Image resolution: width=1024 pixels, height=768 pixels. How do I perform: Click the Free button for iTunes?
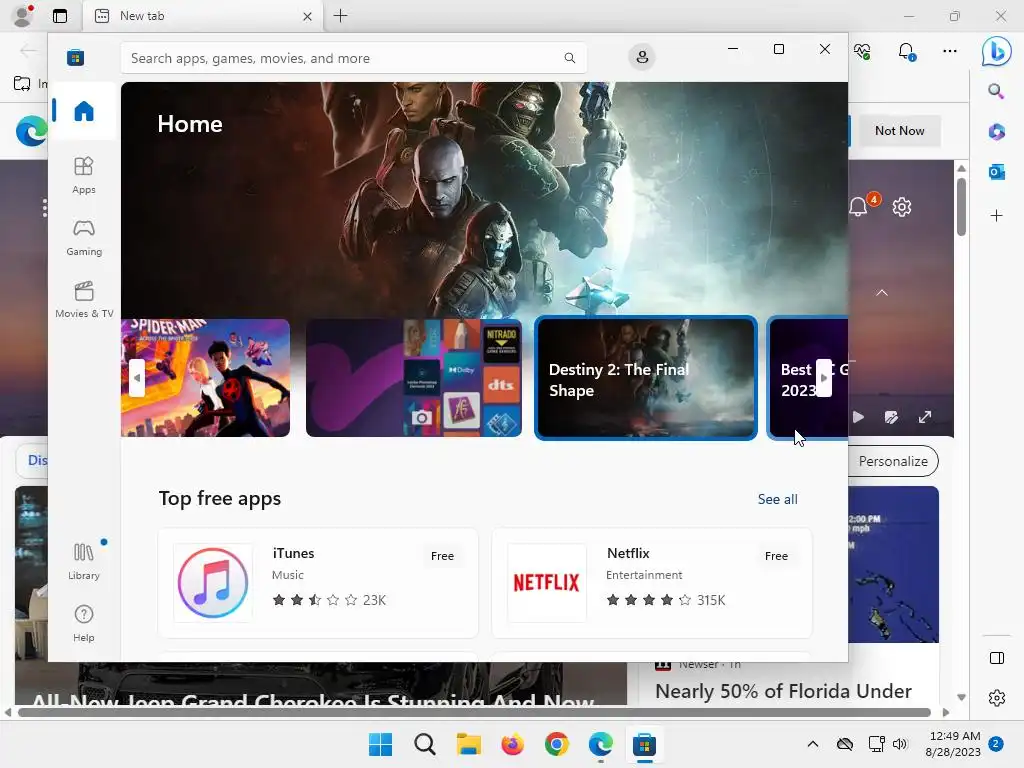pos(442,556)
